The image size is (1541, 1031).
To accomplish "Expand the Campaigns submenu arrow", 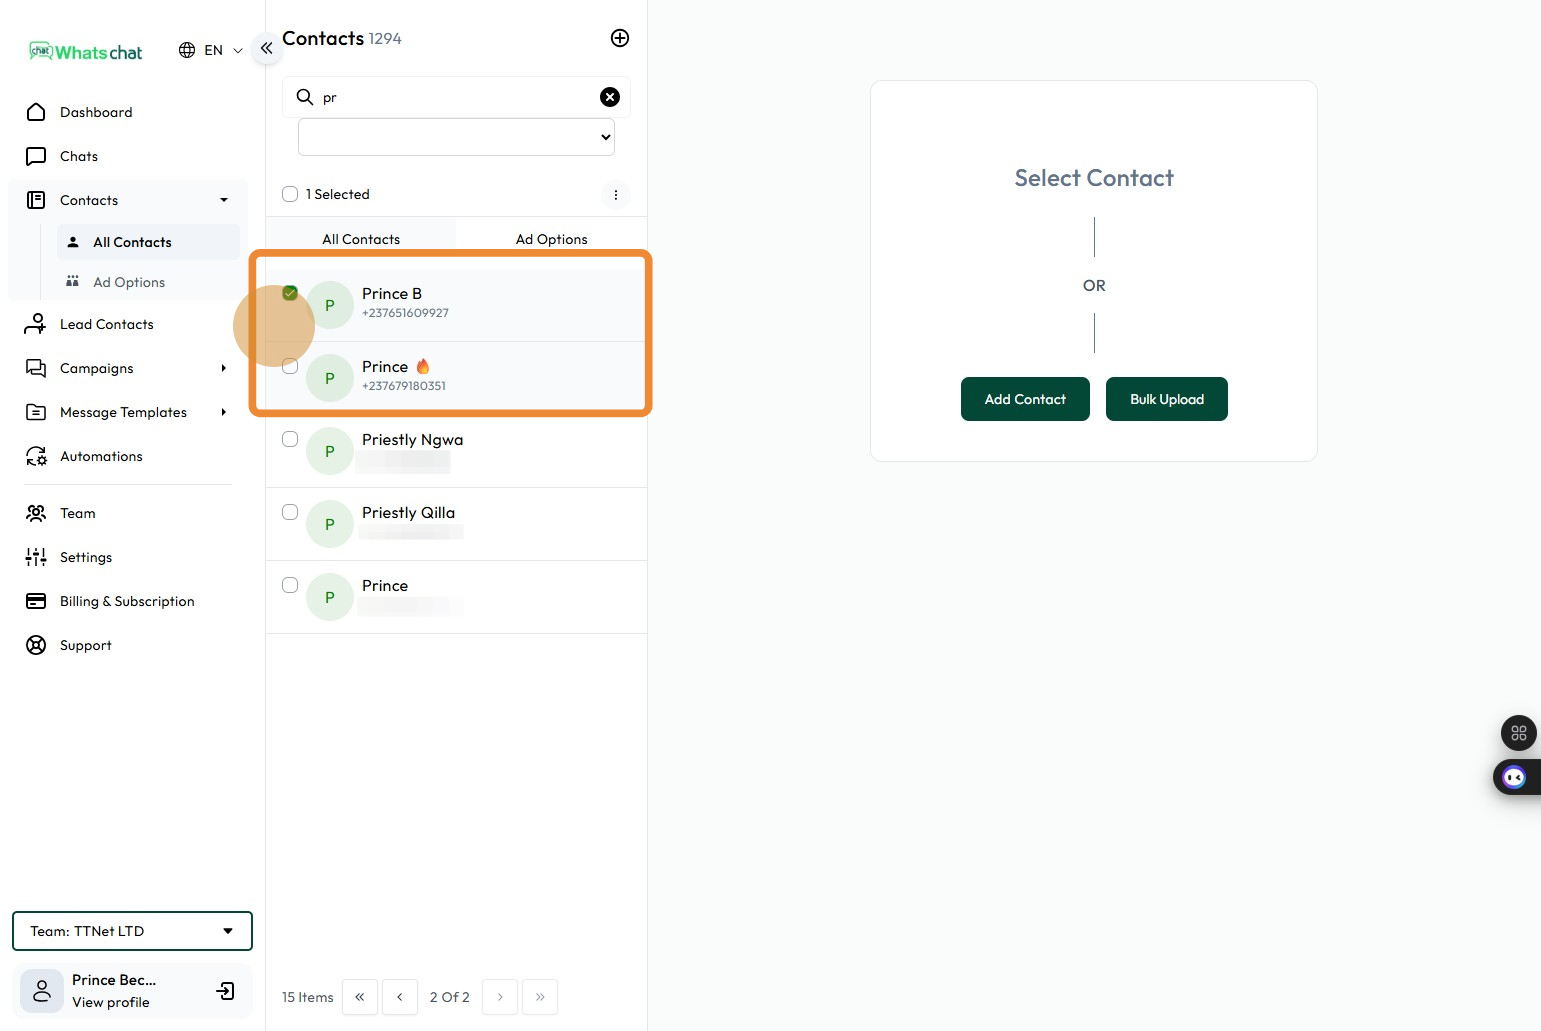I will click(x=224, y=369).
